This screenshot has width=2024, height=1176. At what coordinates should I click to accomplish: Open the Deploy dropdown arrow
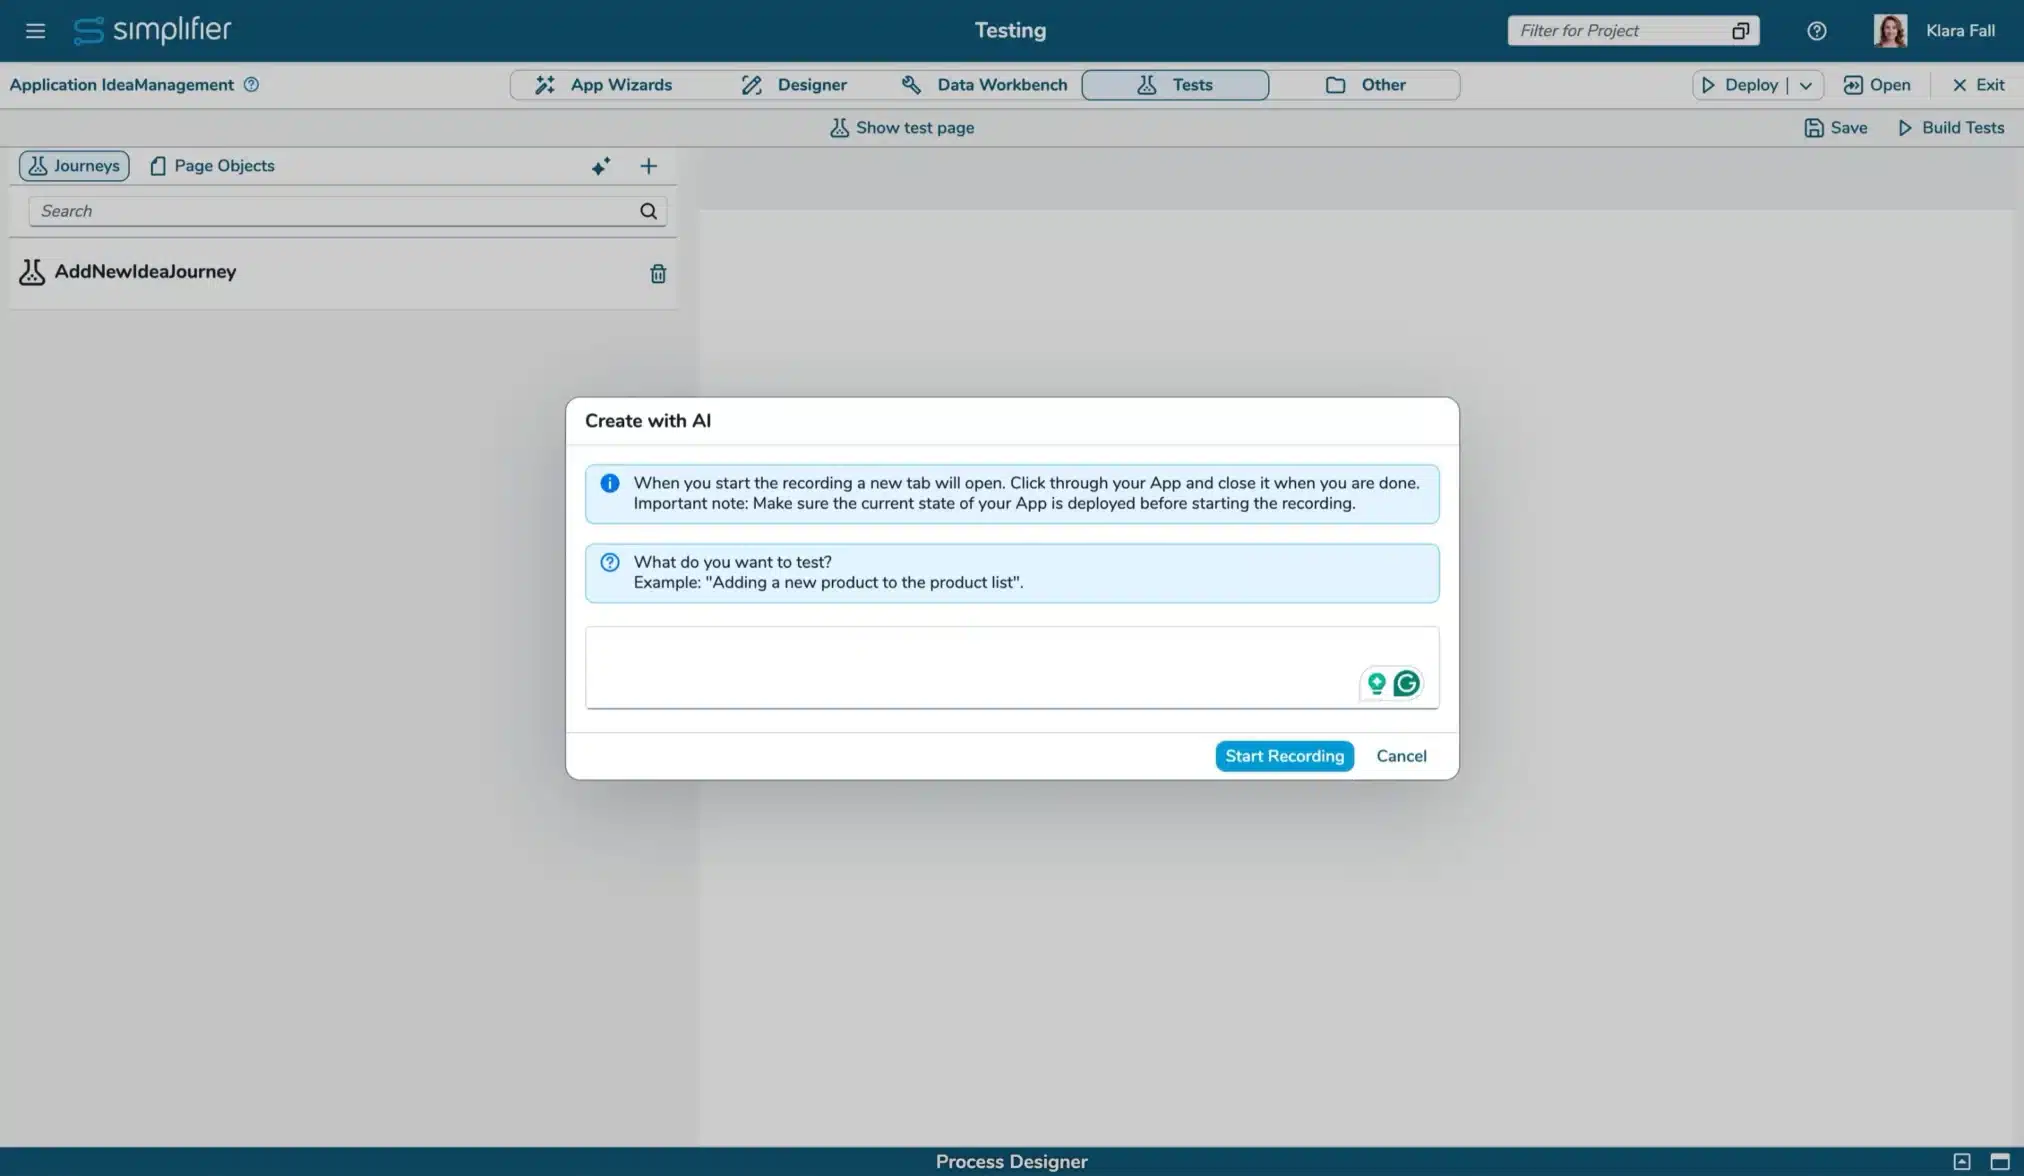(1806, 85)
